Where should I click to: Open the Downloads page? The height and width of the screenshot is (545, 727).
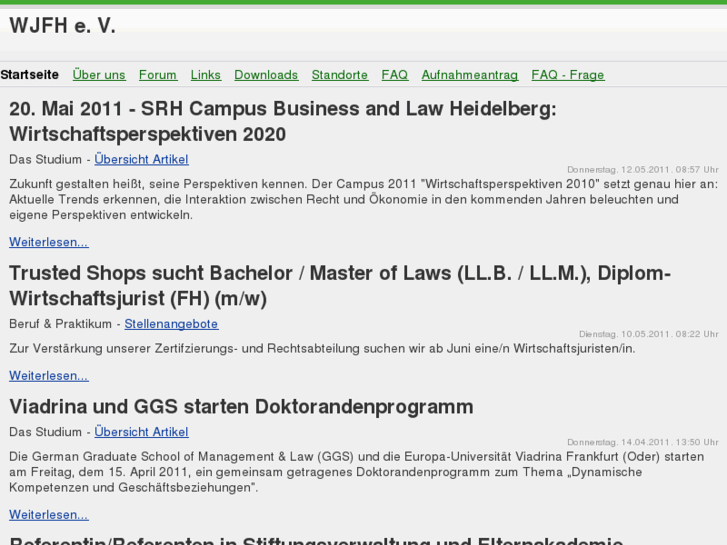point(266,75)
